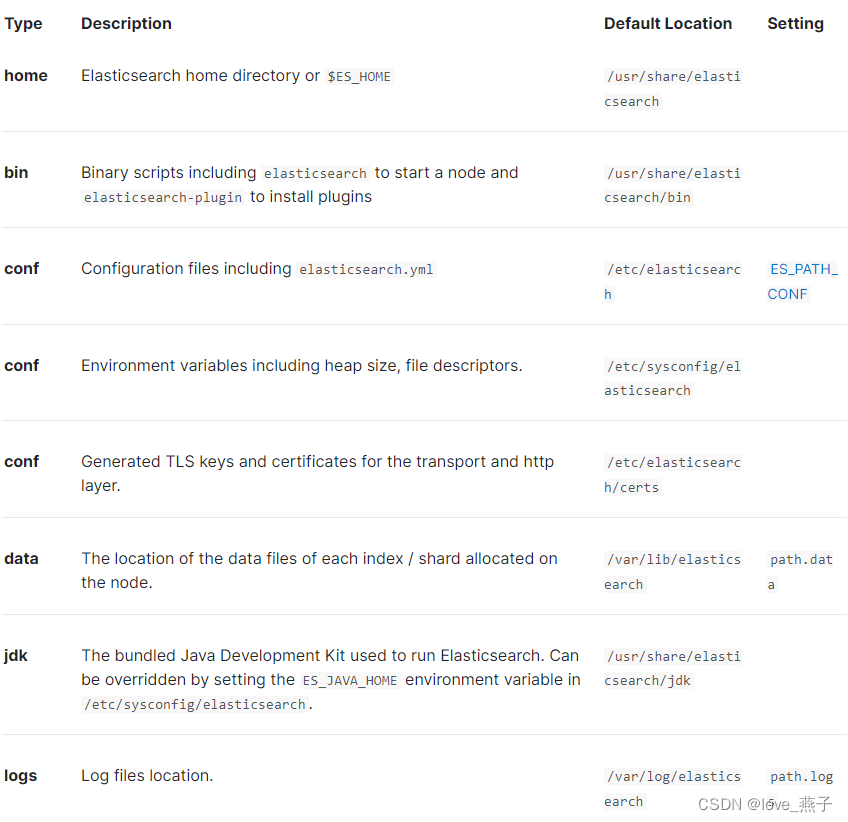Click the Description column header
The width and height of the screenshot is (848, 822).
pos(126,24)
